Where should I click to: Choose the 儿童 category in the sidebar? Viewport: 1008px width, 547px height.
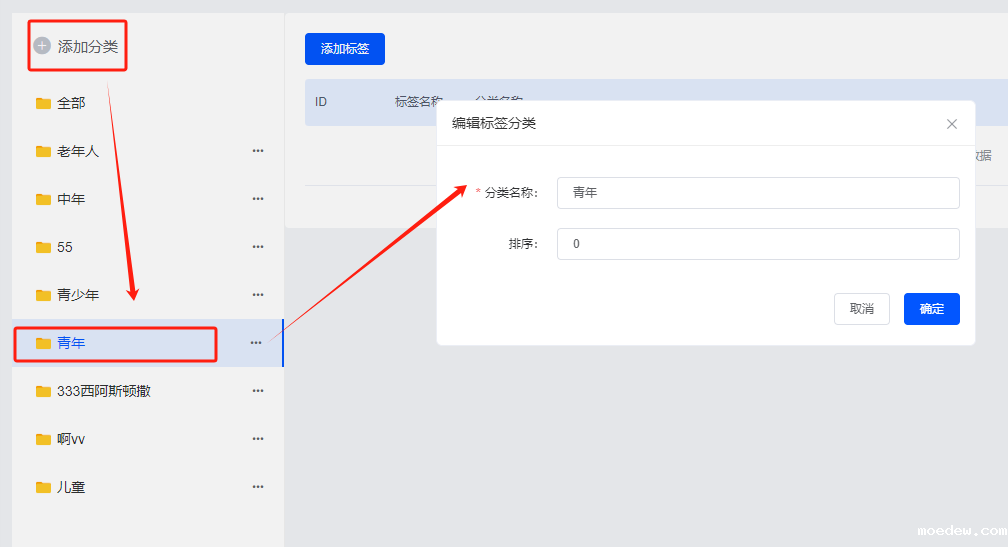click(x=70, y=487)
